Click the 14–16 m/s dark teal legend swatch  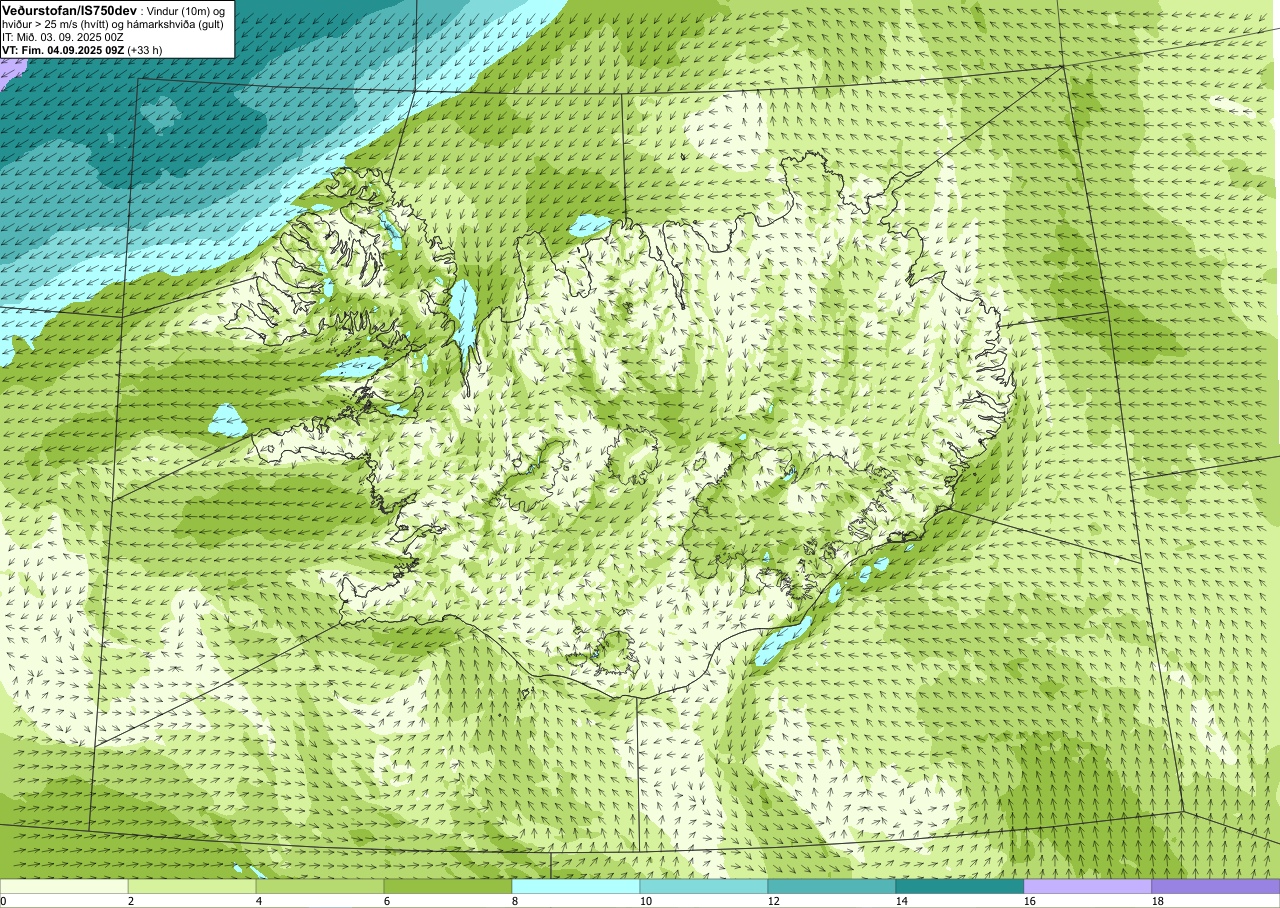960,886
